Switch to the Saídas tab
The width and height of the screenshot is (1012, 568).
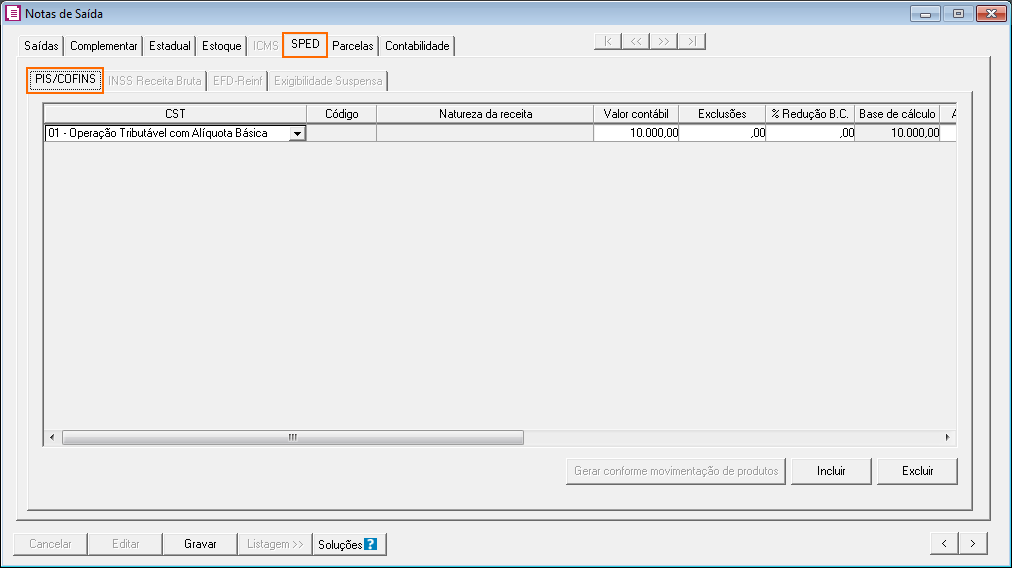click(42, 46)
